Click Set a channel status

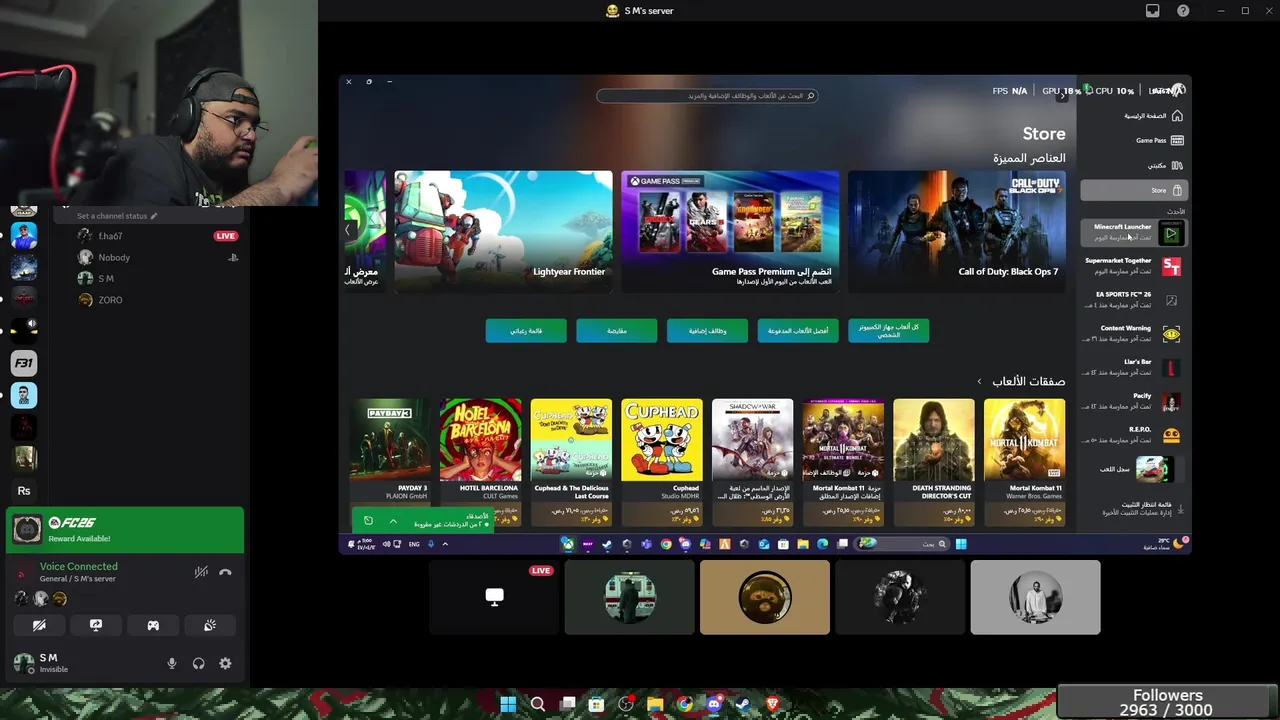(x=118, y=216)
